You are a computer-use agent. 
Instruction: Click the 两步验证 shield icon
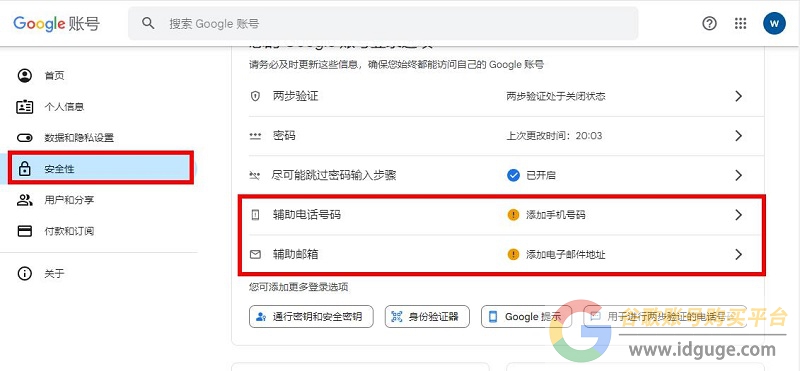[255, 96]
